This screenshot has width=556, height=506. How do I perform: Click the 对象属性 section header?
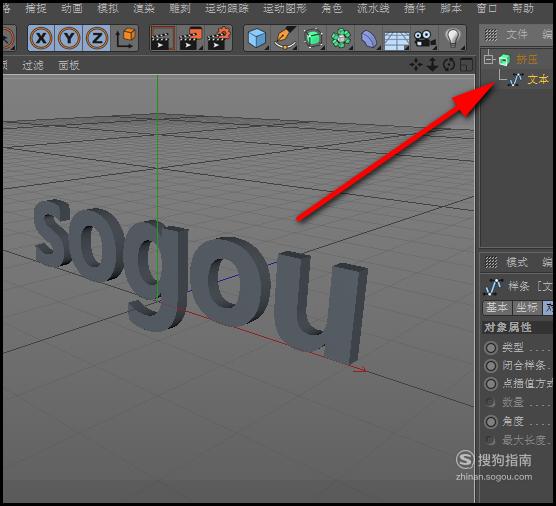(x=517, y=327)
